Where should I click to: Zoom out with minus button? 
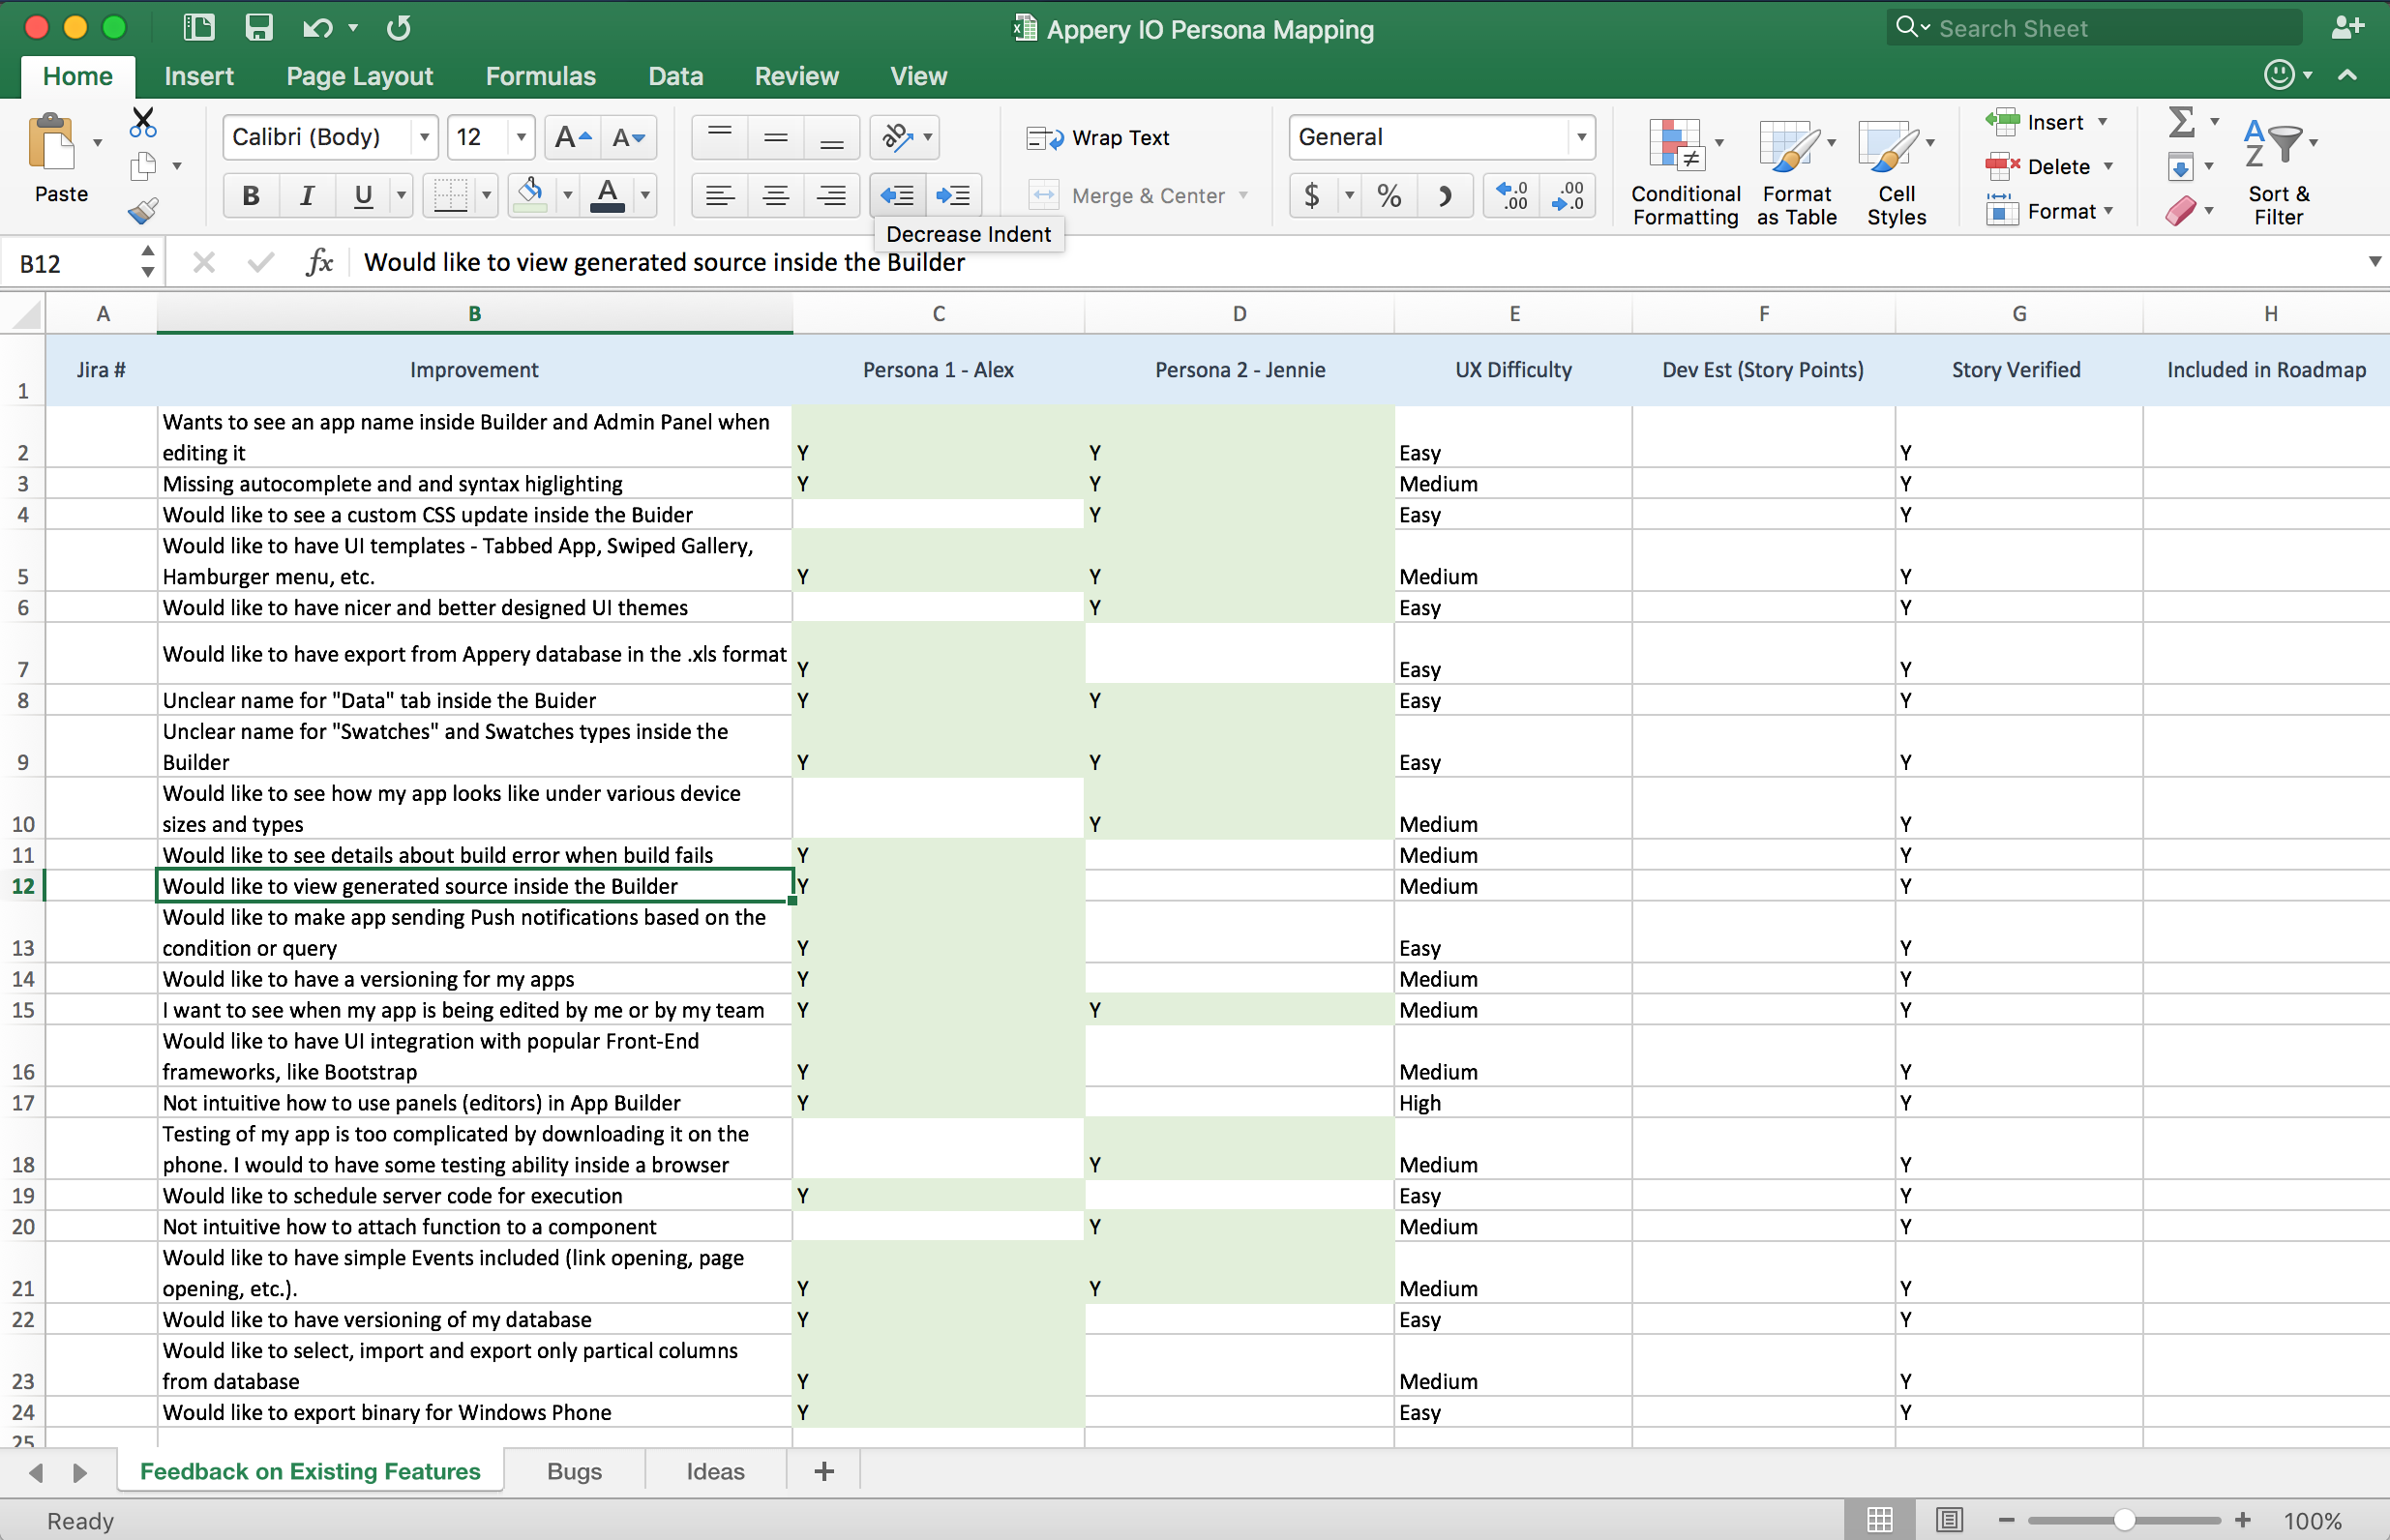2006,1520
